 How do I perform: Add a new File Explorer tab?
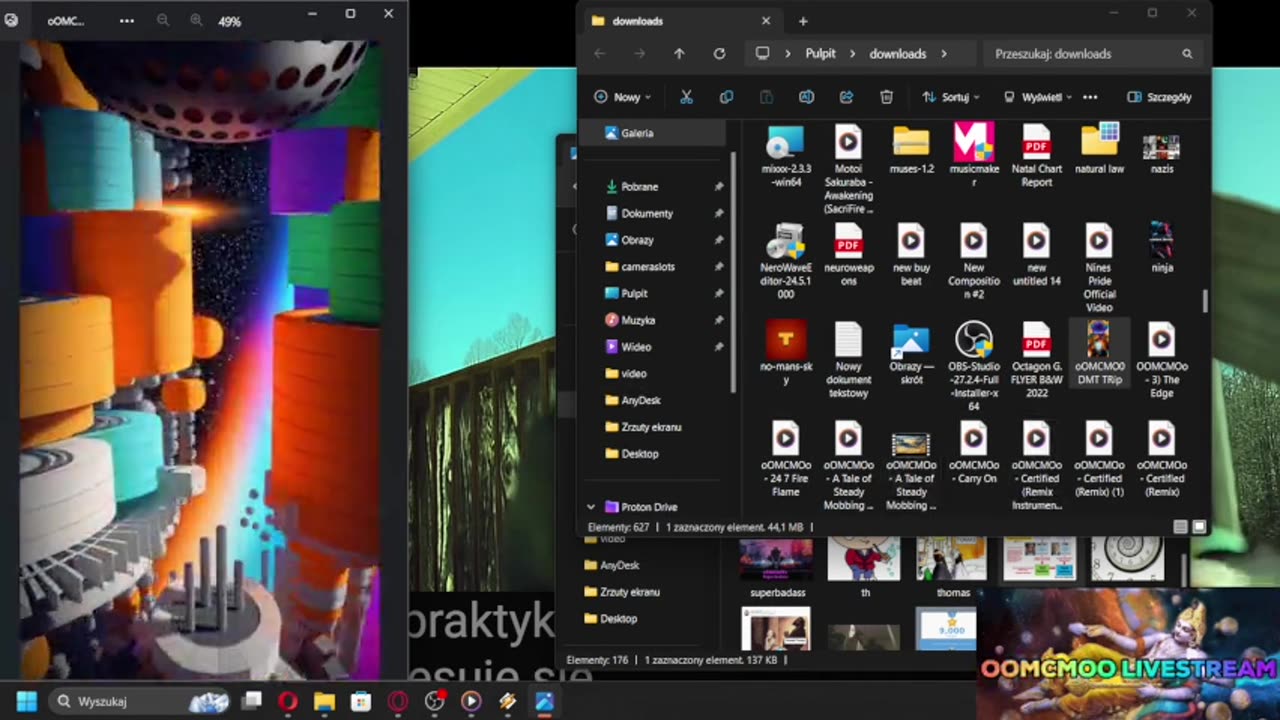pos(803,21)
